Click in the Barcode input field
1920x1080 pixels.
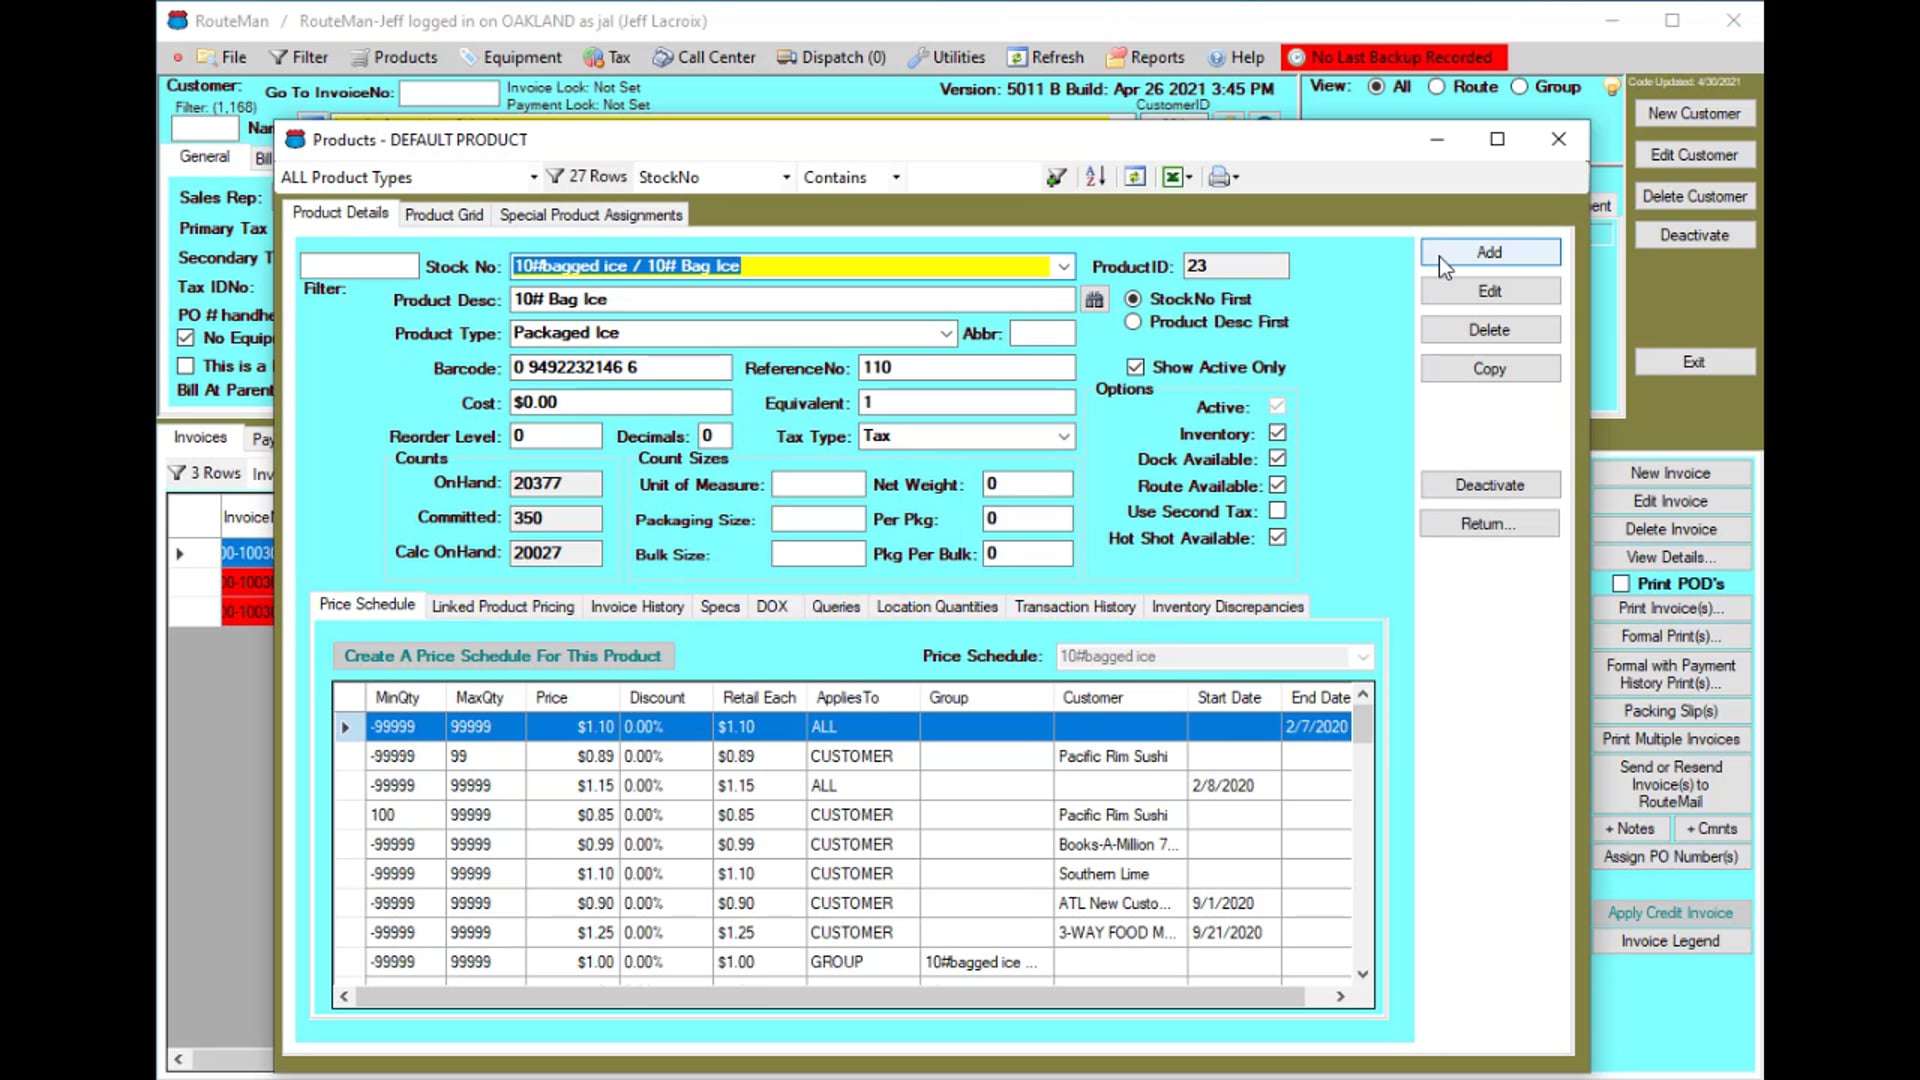click(x=621, y=368)
